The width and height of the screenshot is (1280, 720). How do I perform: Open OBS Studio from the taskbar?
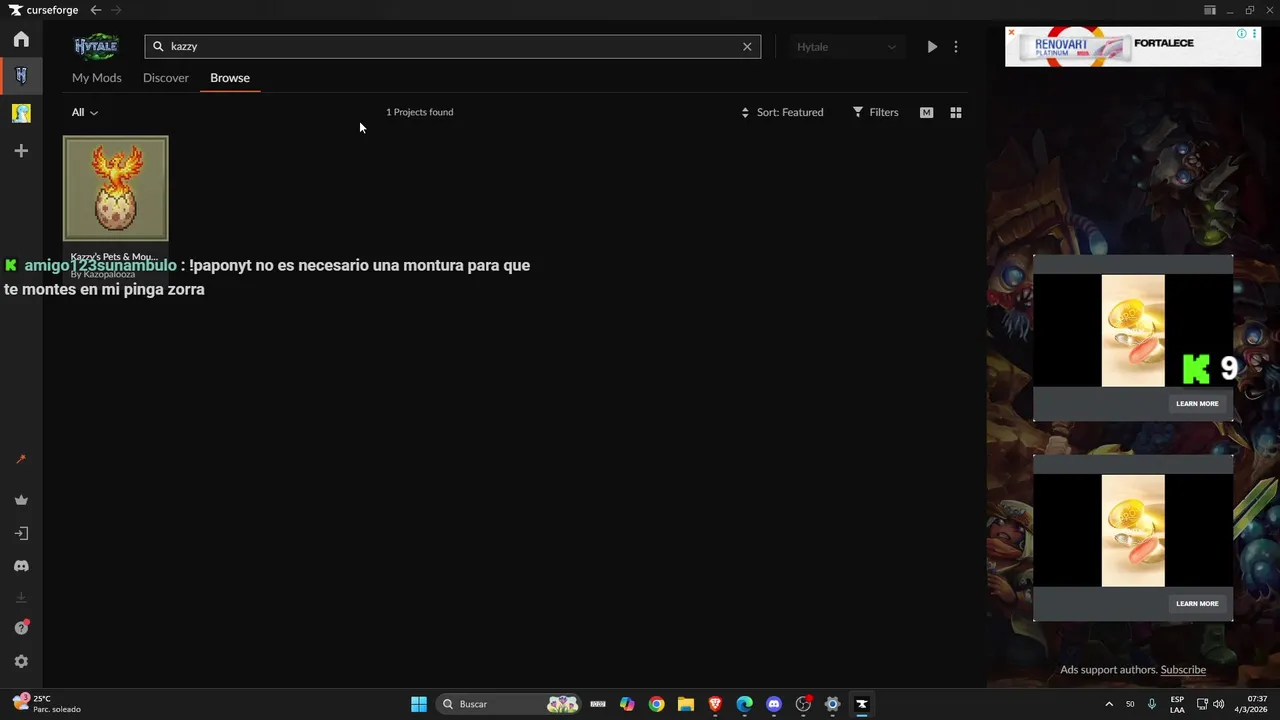(x=803, y=704)
